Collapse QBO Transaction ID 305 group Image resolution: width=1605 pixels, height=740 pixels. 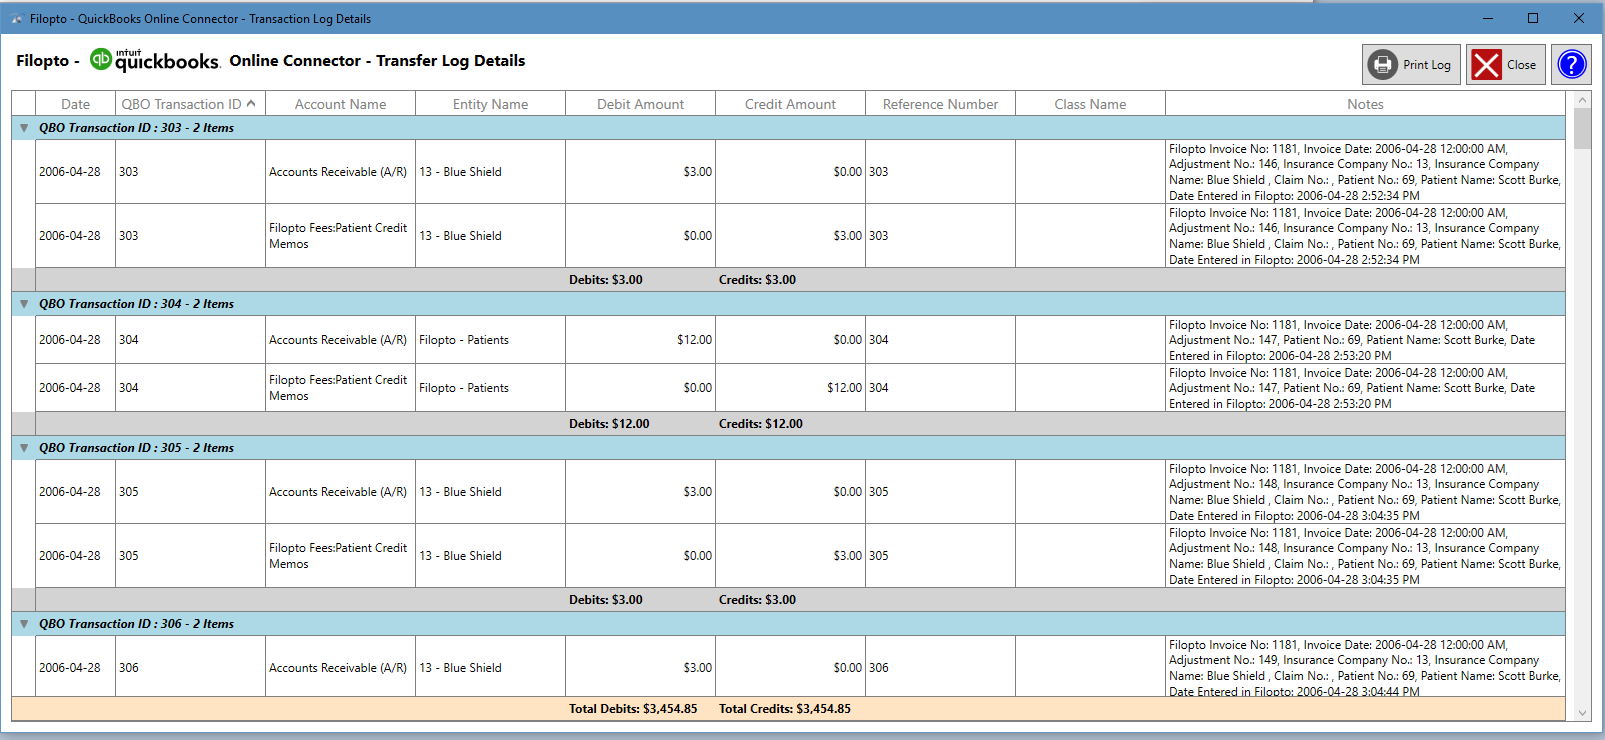coord(24,448)
